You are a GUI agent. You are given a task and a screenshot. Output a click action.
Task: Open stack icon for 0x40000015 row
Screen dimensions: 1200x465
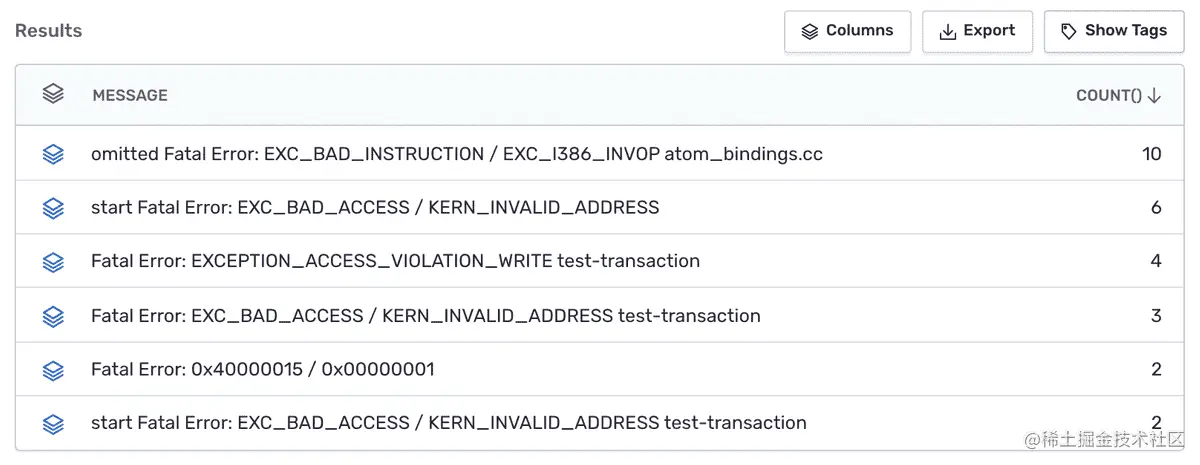53,370
